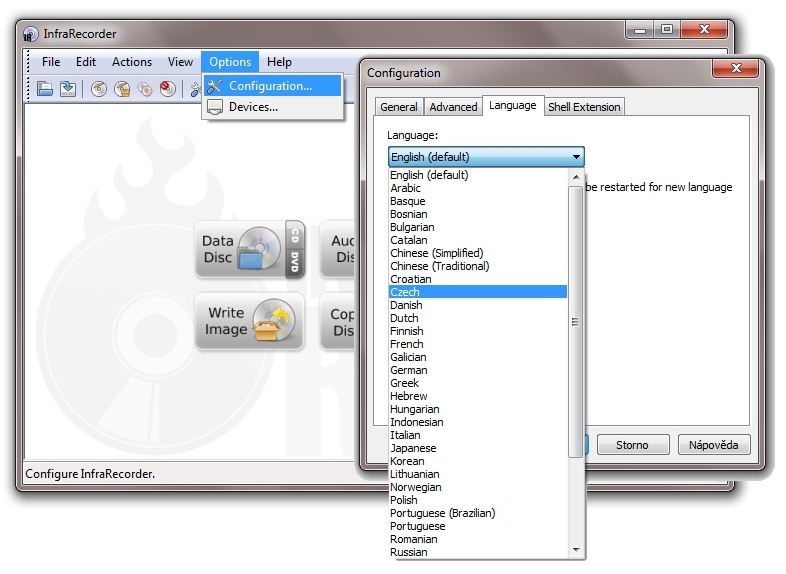Click the language list scroll up arrow
Viewport: 786px width, 574px height.
tap(576, 177)
